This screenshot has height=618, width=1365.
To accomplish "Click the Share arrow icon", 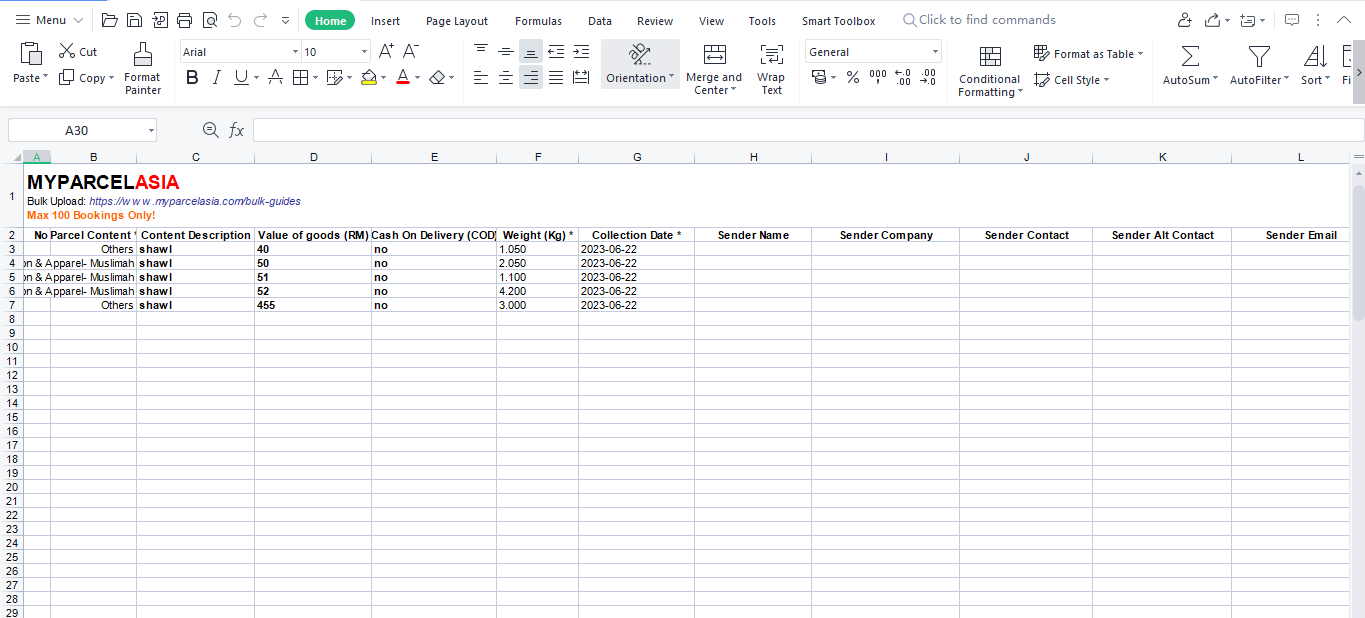I will point(1212,20).
